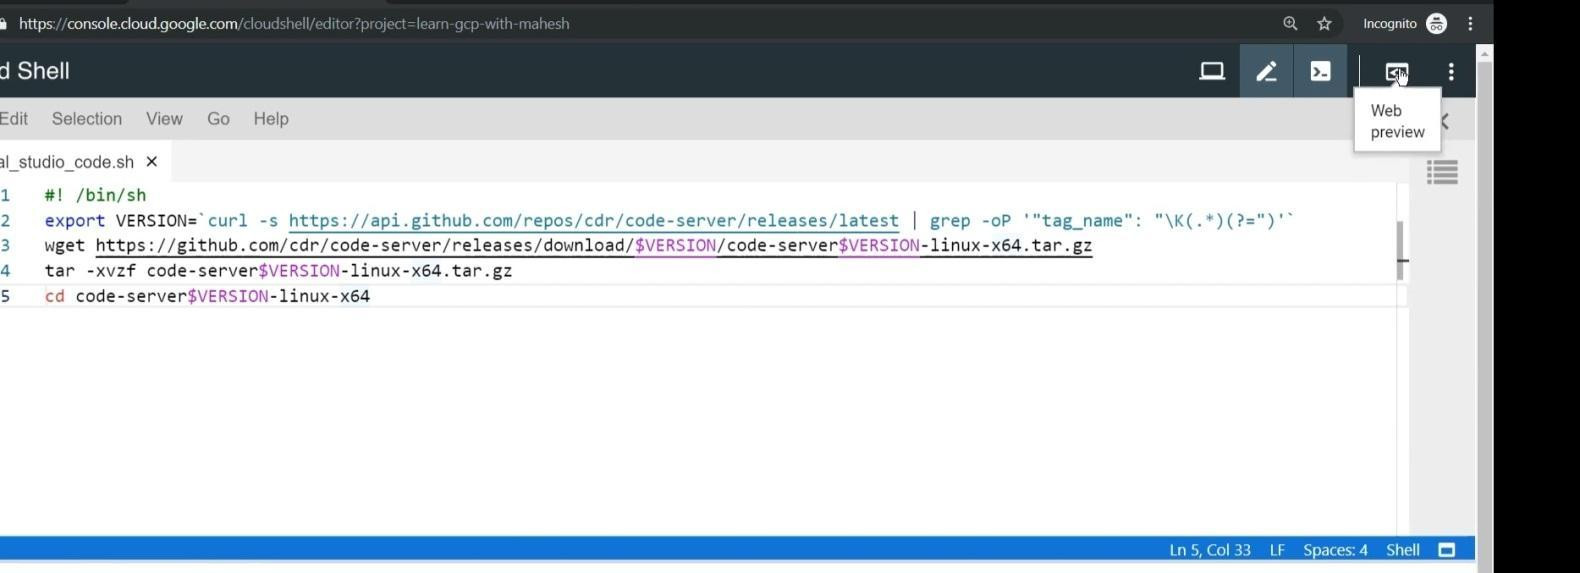This screenshot has width=1580, height=573.
Task: Open the Edit menu
Action: point(13,118)
